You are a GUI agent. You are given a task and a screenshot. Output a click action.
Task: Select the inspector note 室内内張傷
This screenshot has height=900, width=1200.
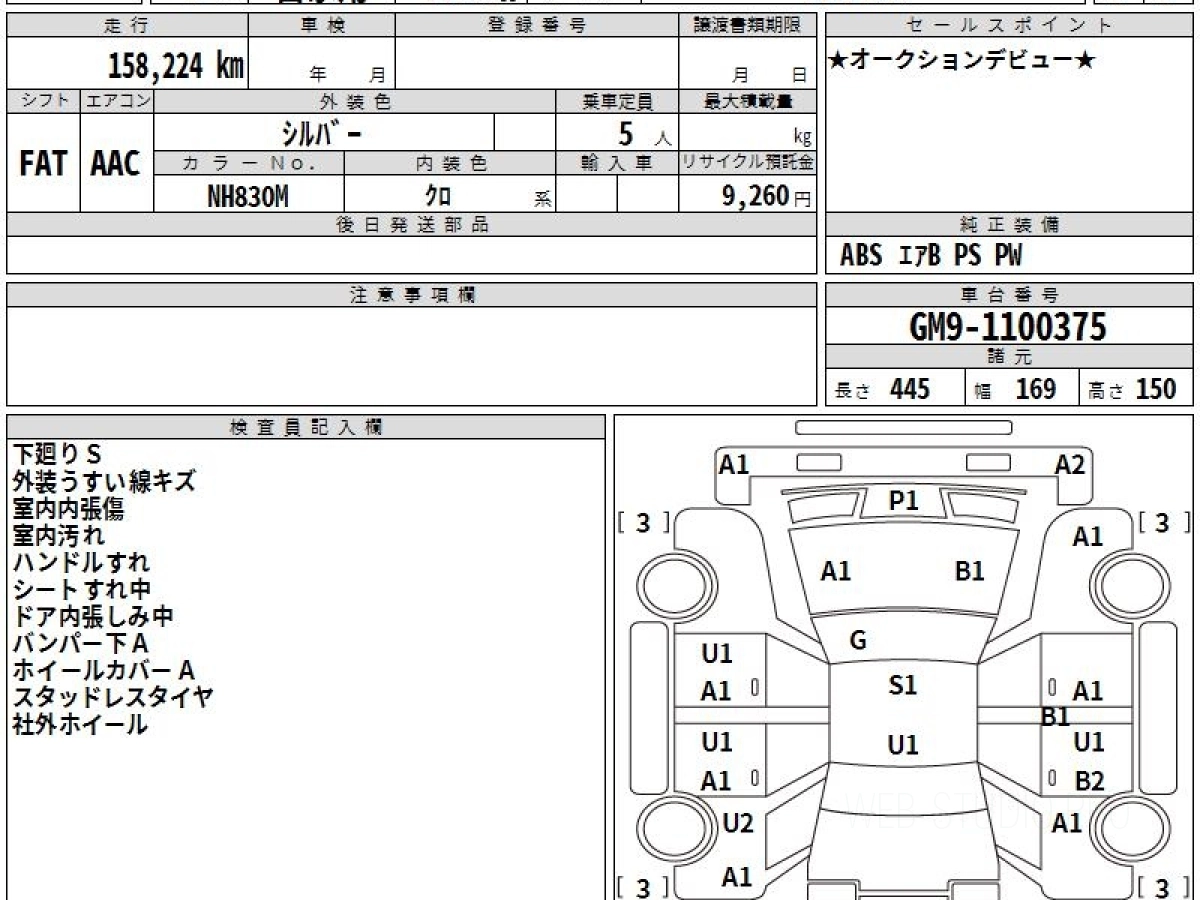point(69,508)
